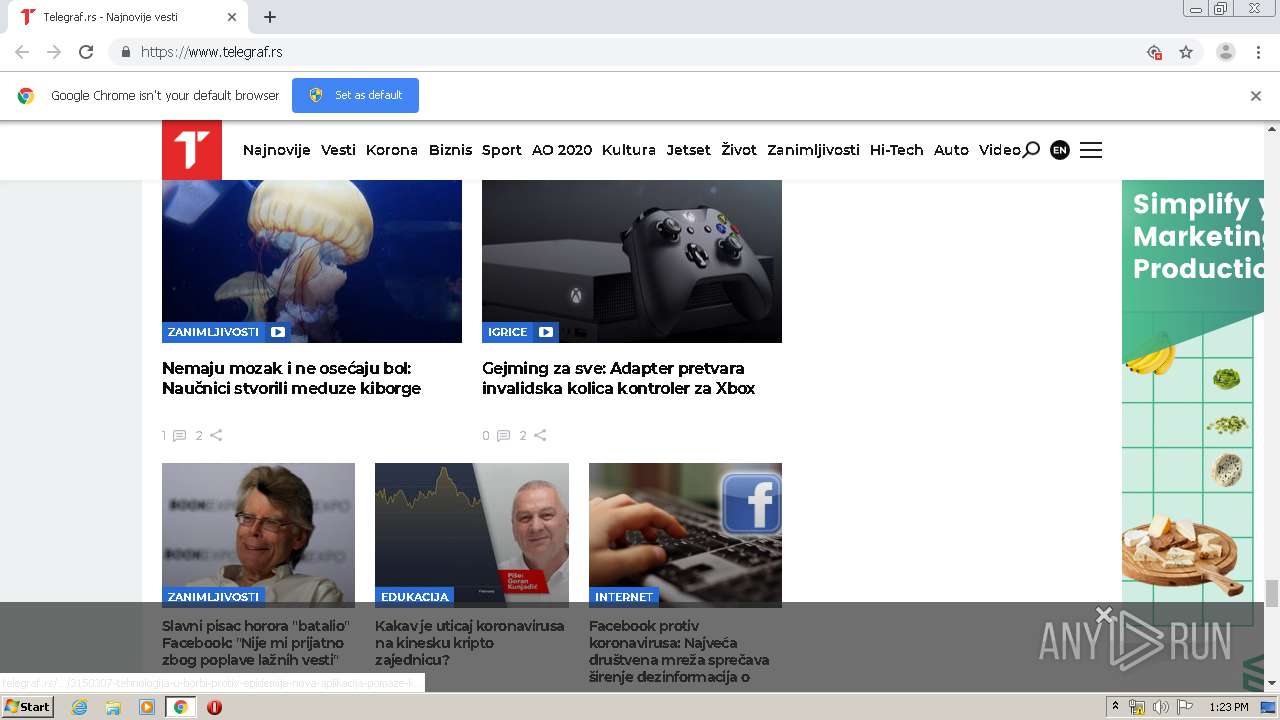Click the taskbar clock
This screenshot has width=1280, height=720.
pyautogui.click(x=1228, y=707)
